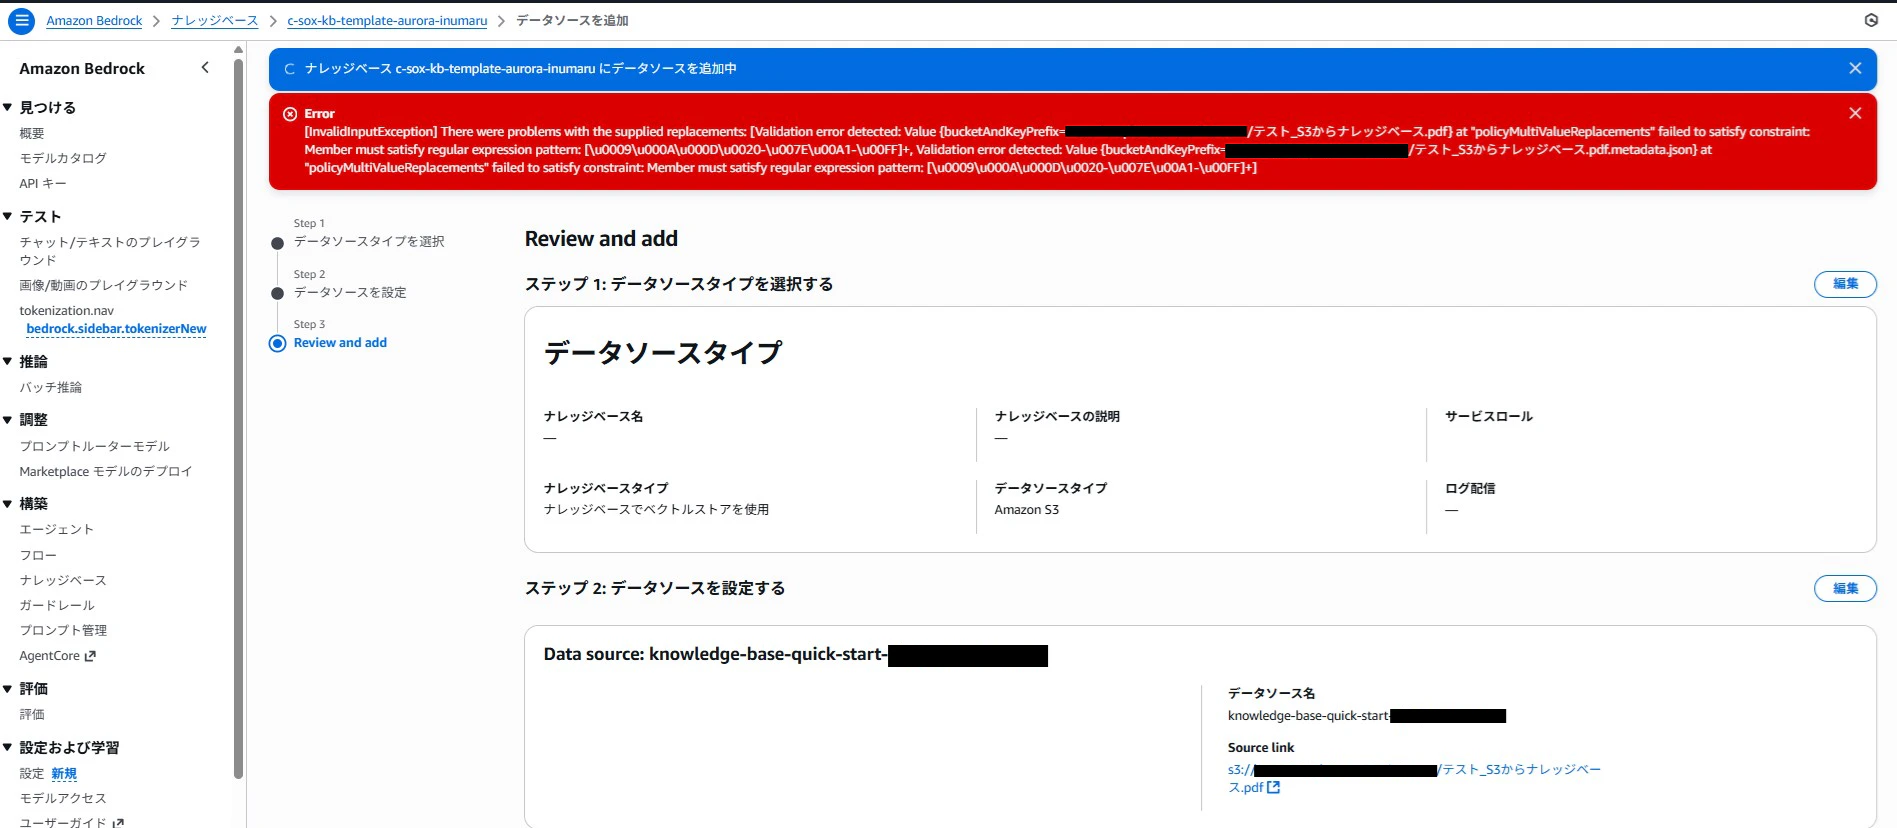Open c-sox-kb-template-aurora-inumaru breadcrumb

[x=387, y=21]
